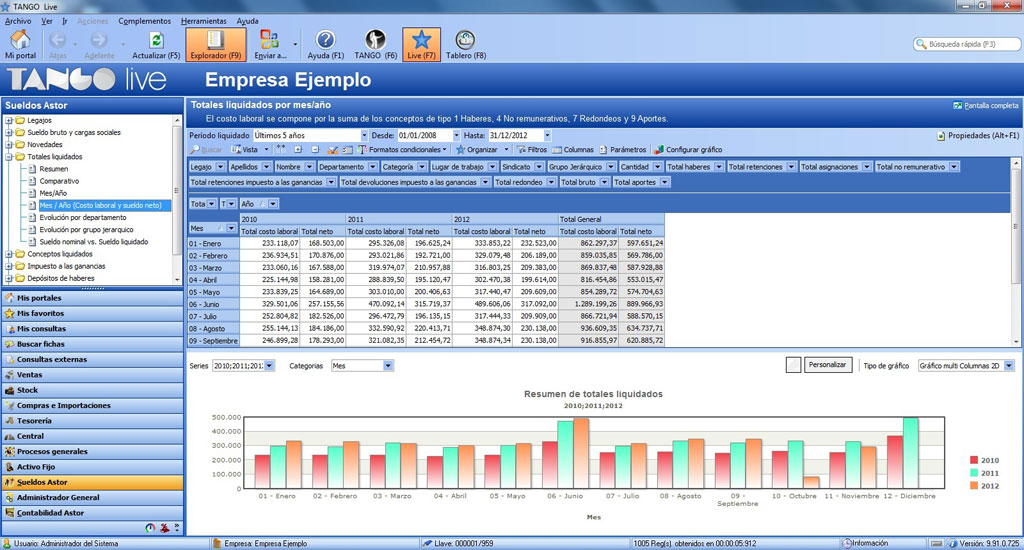Click the collapse-all minus icon in grid toolbar

tap(315, 150)
